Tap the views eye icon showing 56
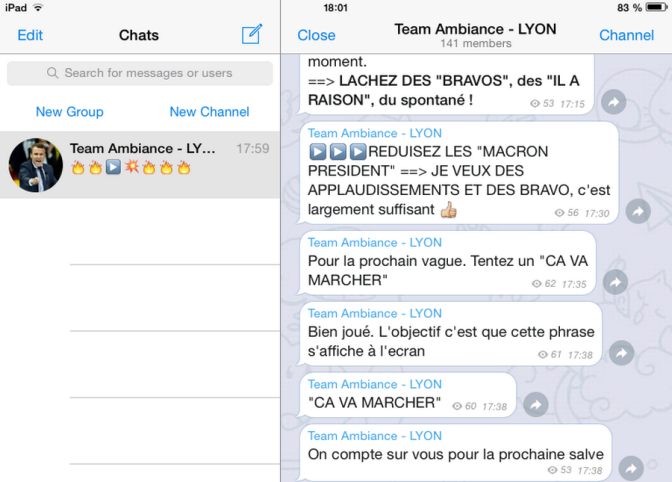The image size is (672, 482). point(559,213)
